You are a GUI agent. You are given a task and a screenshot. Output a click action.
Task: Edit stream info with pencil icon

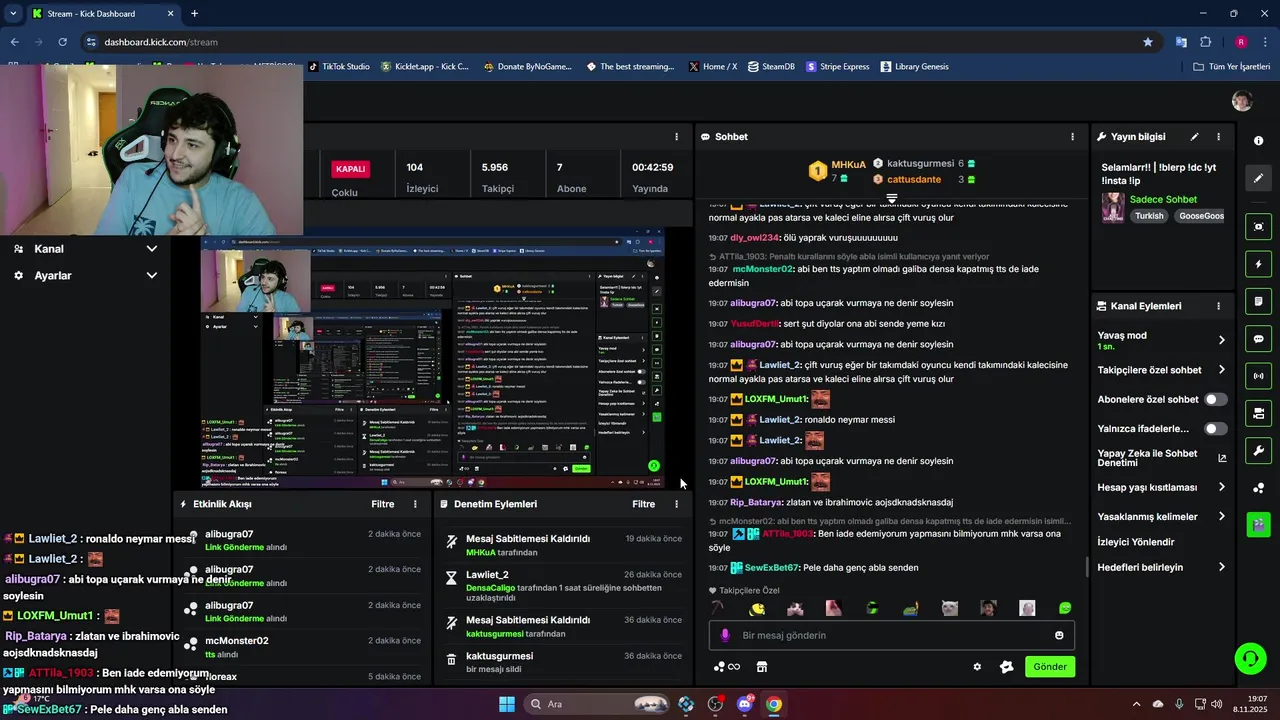1194,137
